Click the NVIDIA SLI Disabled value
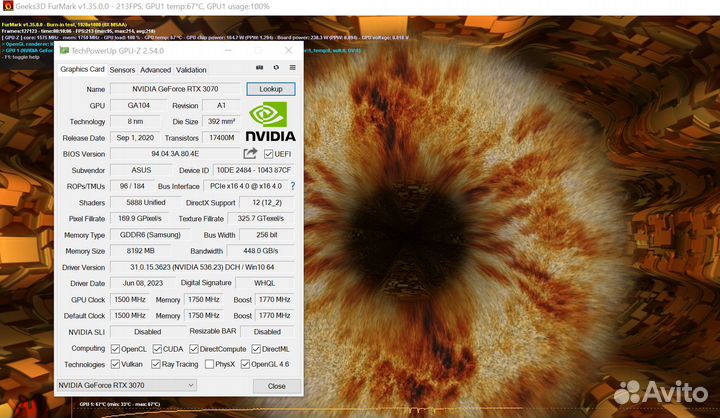 tap(147, 332)
